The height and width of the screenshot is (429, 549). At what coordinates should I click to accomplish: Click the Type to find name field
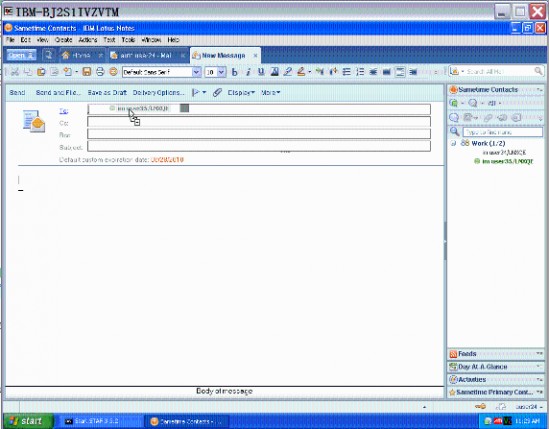click(502, 132)
